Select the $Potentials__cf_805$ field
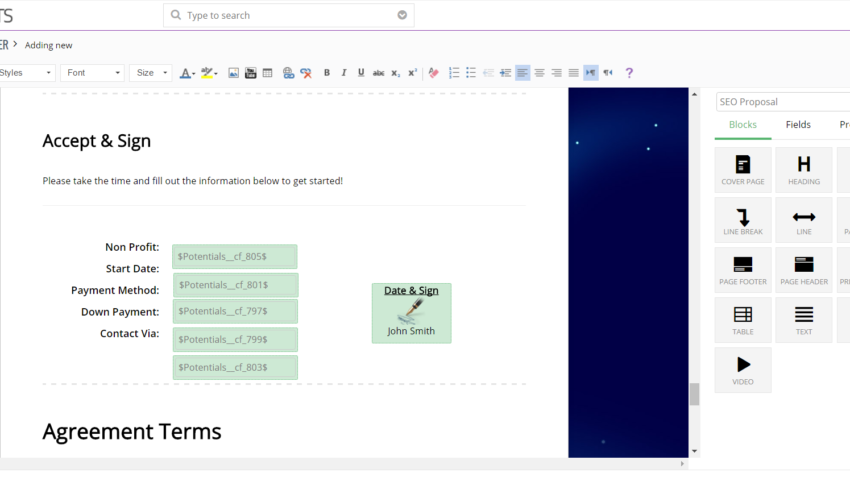The image size is (850, 485). pyautogui.click(x=235, y=256)
